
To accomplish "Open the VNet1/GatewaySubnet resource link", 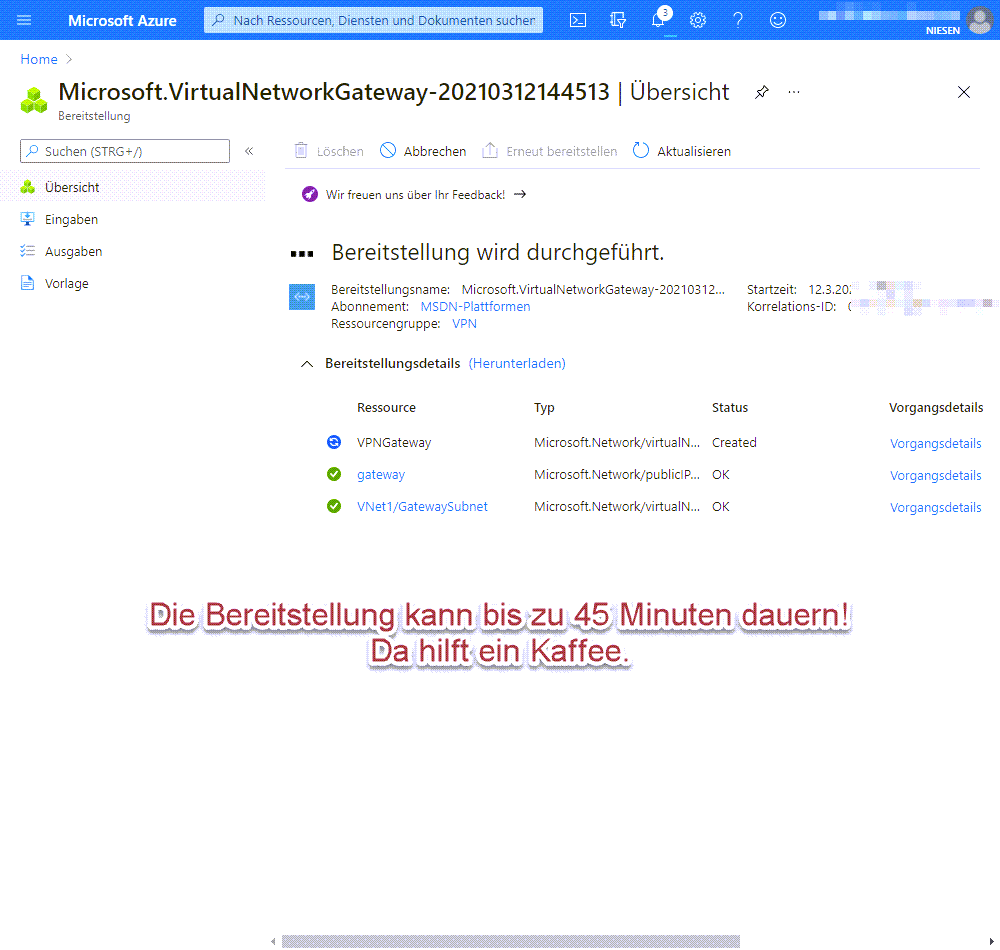I will point(422,507).
